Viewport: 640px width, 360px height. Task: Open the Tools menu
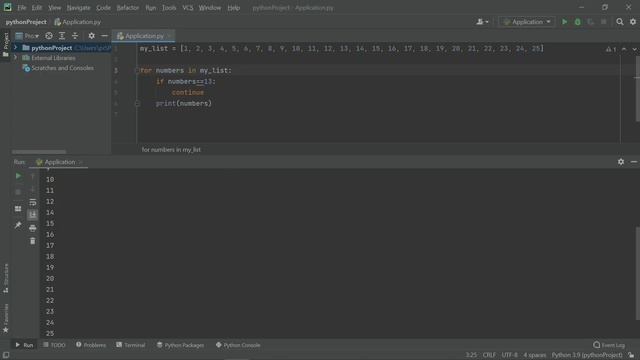[169, 8]
